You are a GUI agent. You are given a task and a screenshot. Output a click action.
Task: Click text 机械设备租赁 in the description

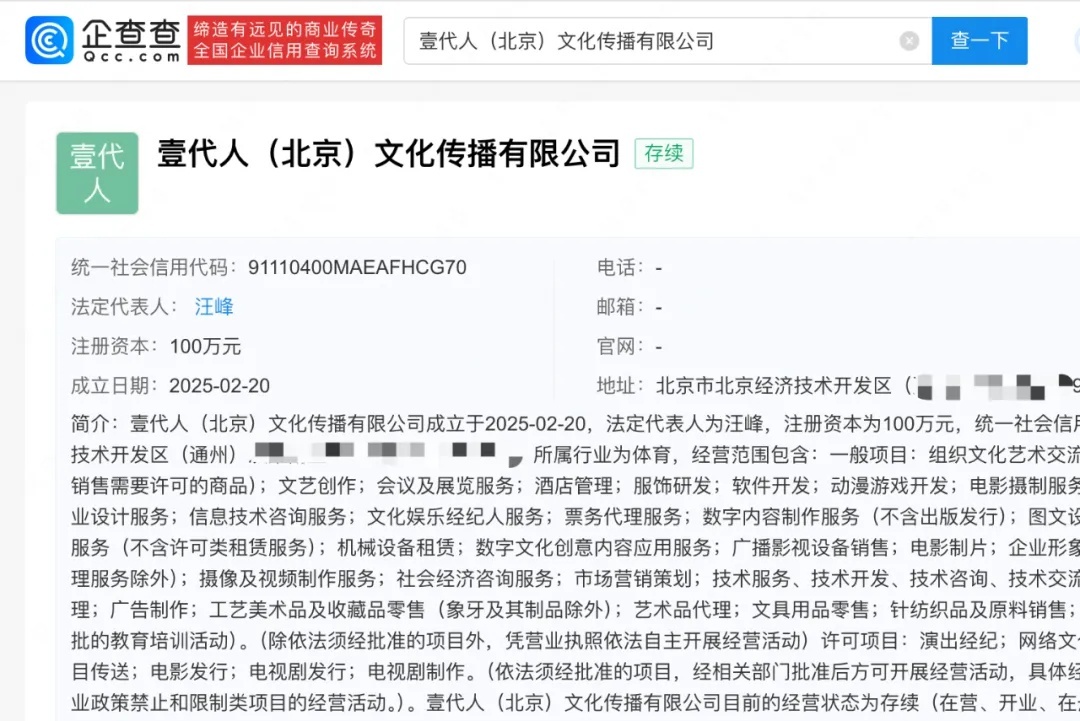tap(396, 547)
